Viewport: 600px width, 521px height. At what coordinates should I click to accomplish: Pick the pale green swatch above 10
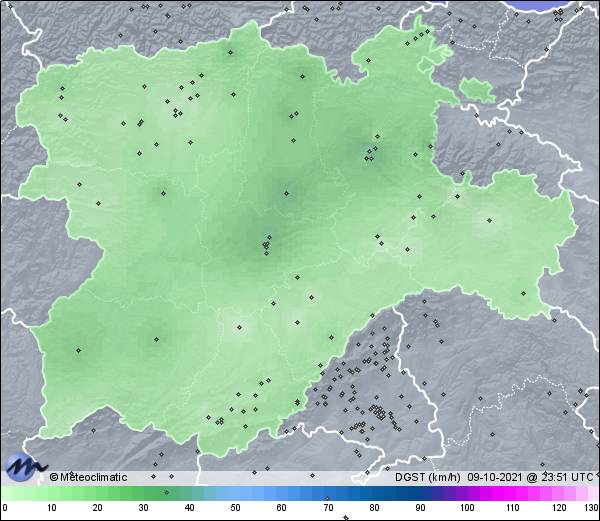point(52,494)
